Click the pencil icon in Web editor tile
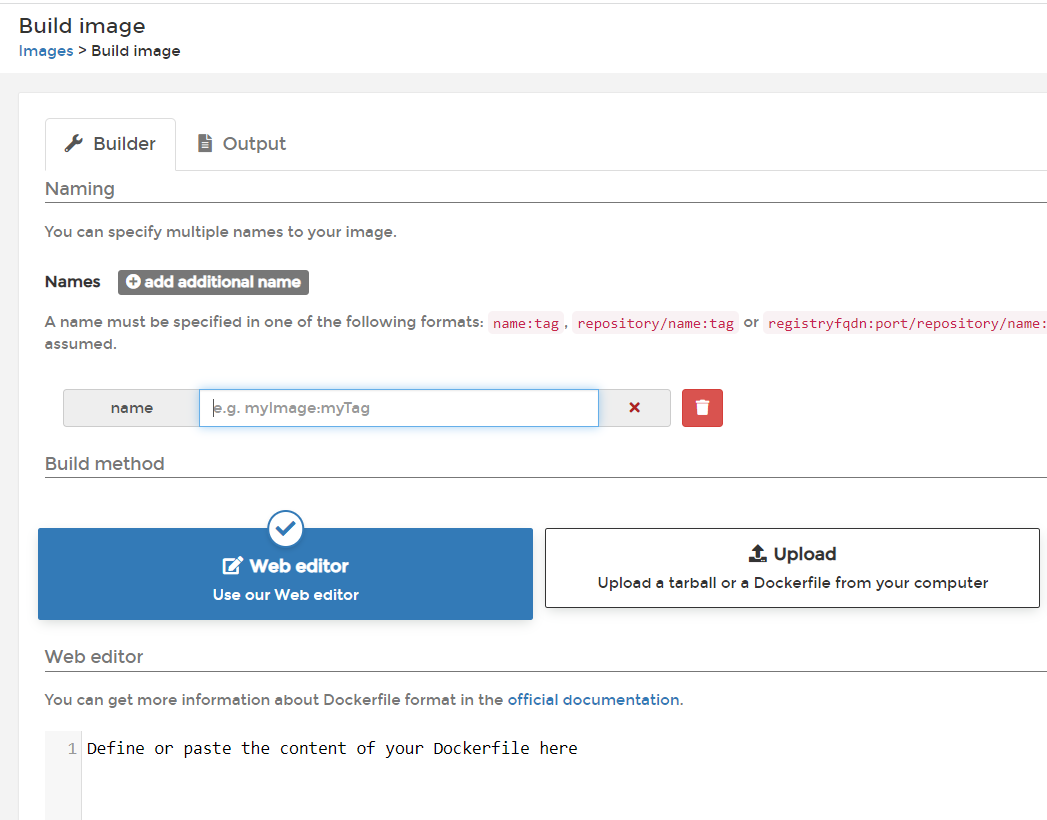The image size is (1047, 820). (x=232, y=566)
